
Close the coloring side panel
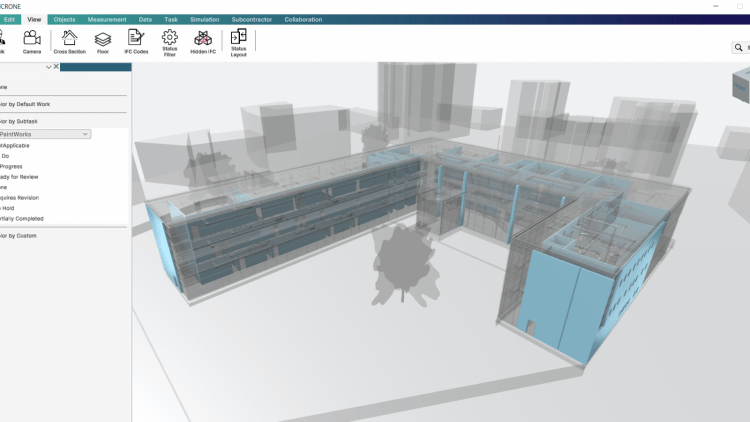coord(56,67)
